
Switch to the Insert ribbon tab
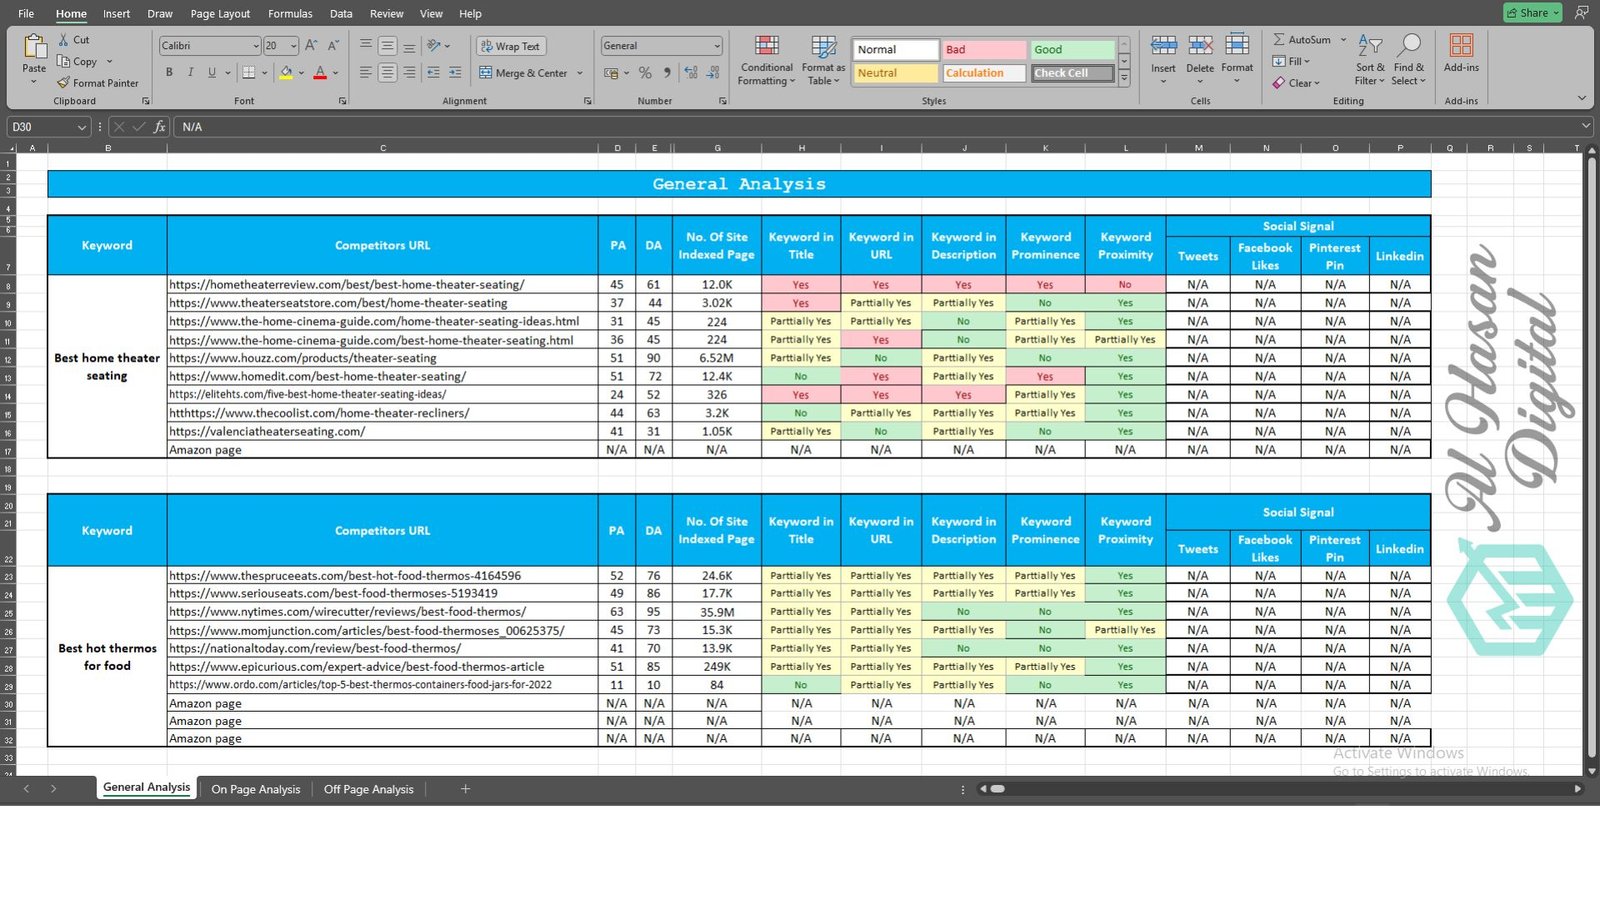[x=116, y=14]
